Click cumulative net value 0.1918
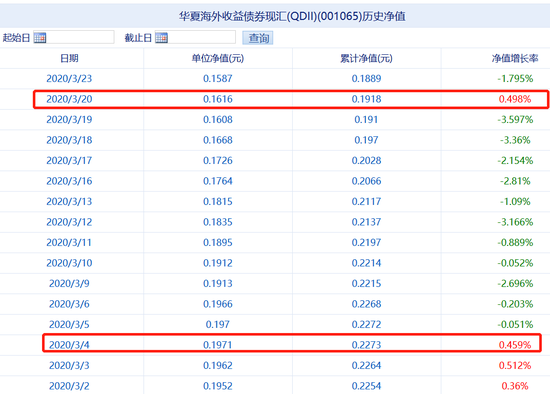The image size is (550, 394). (x=366, y=99)
